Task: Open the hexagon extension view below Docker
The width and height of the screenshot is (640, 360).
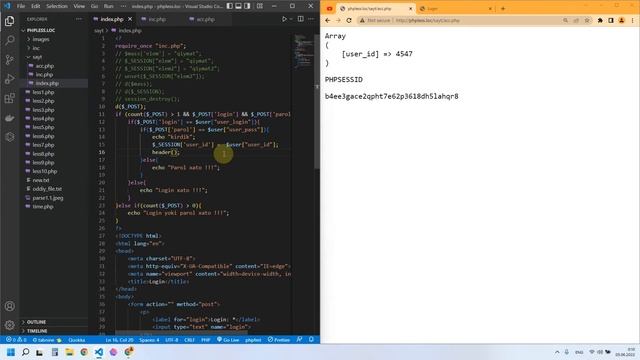Action: pyautogui.click(x=9, y=137)
